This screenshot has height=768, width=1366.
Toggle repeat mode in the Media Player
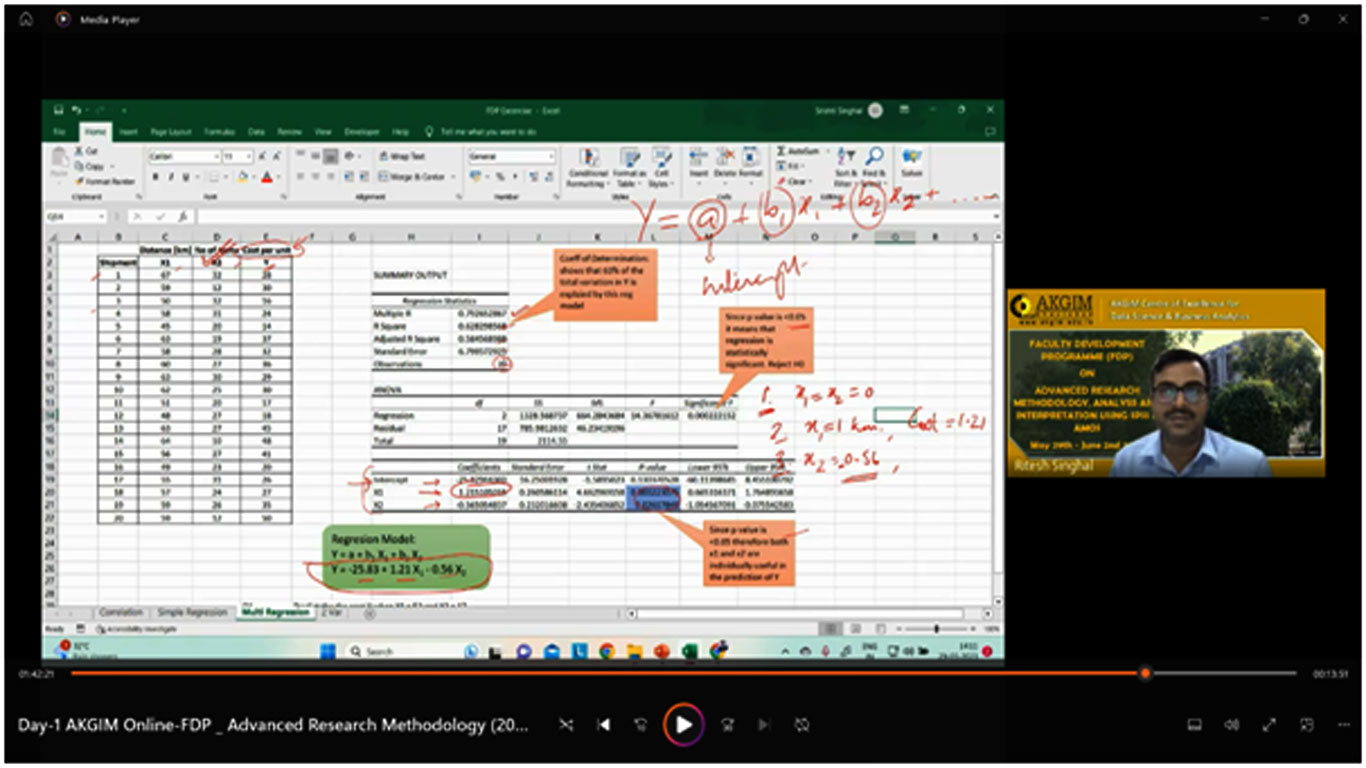(801, 725)
